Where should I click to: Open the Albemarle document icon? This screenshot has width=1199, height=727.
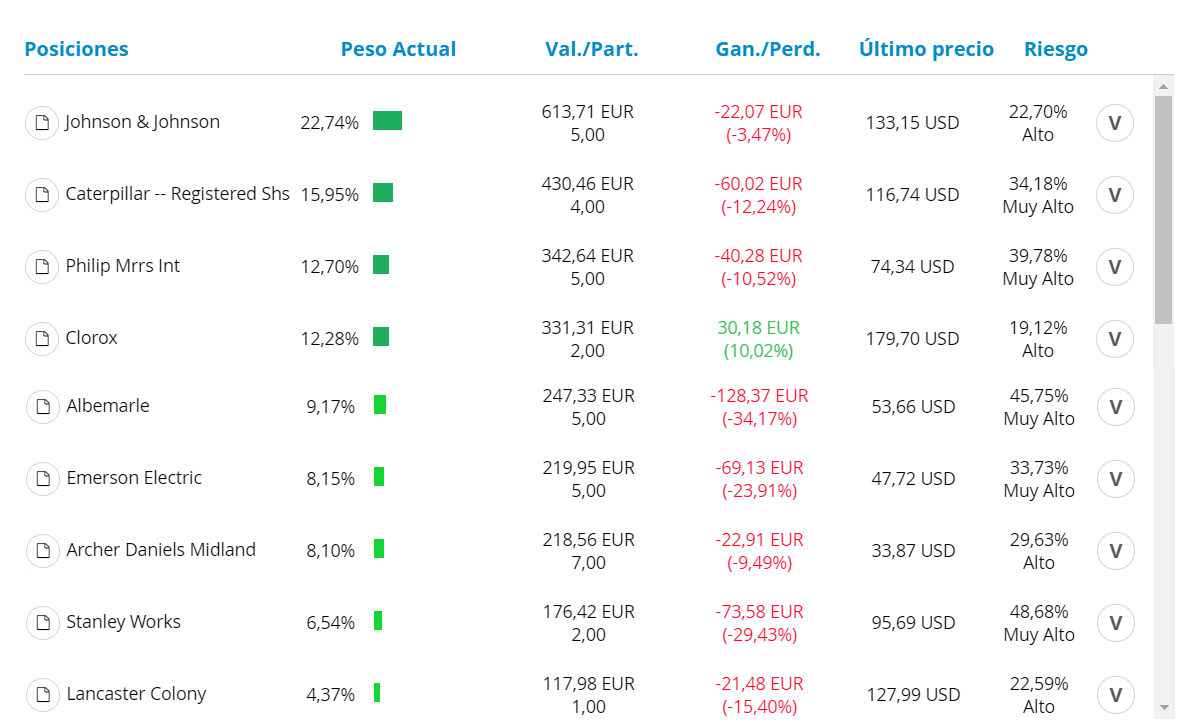click(x=43, y=406)
